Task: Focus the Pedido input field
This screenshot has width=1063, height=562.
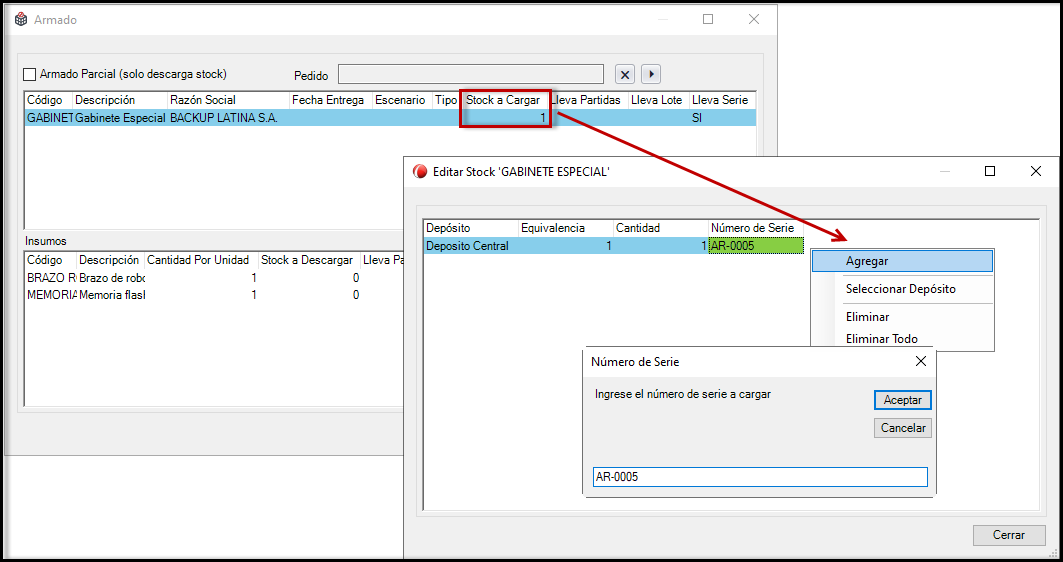Action: pos(470,74)
